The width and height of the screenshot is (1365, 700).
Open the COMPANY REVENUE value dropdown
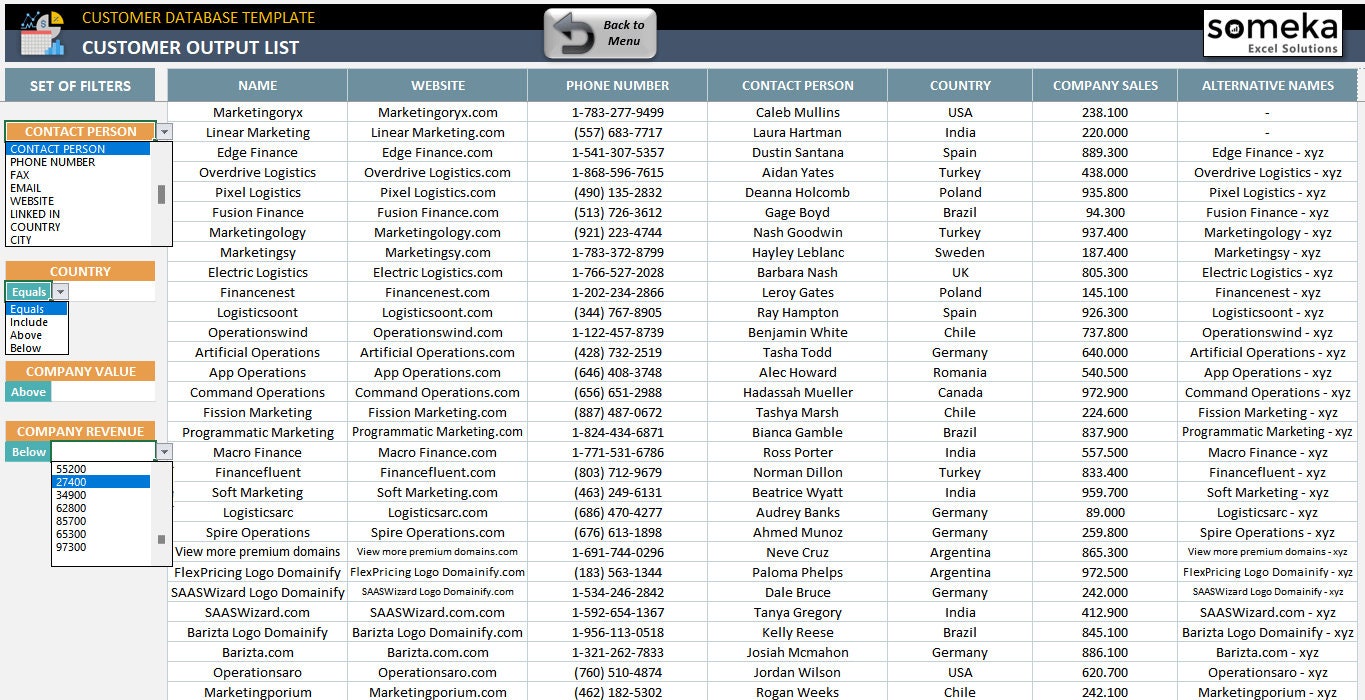coord(164,451)
